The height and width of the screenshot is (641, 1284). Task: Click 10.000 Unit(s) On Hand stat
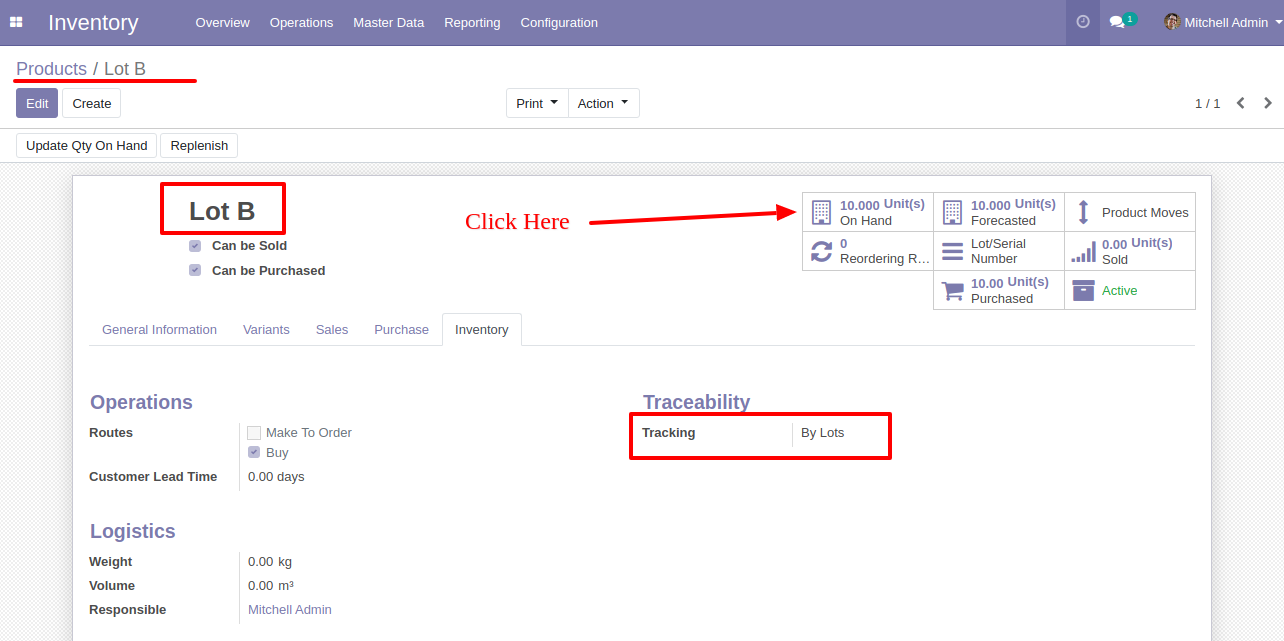tap(868, 212)
